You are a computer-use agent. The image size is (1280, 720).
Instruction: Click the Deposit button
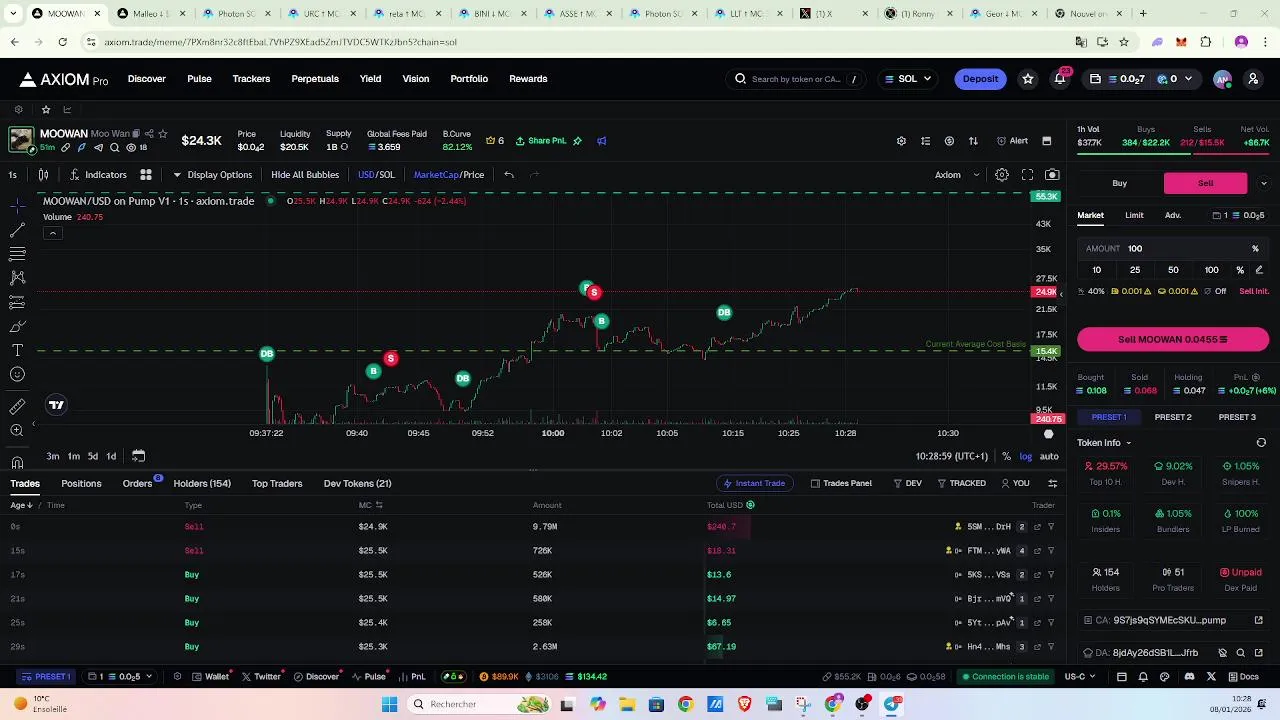click(x=980, y=79)
